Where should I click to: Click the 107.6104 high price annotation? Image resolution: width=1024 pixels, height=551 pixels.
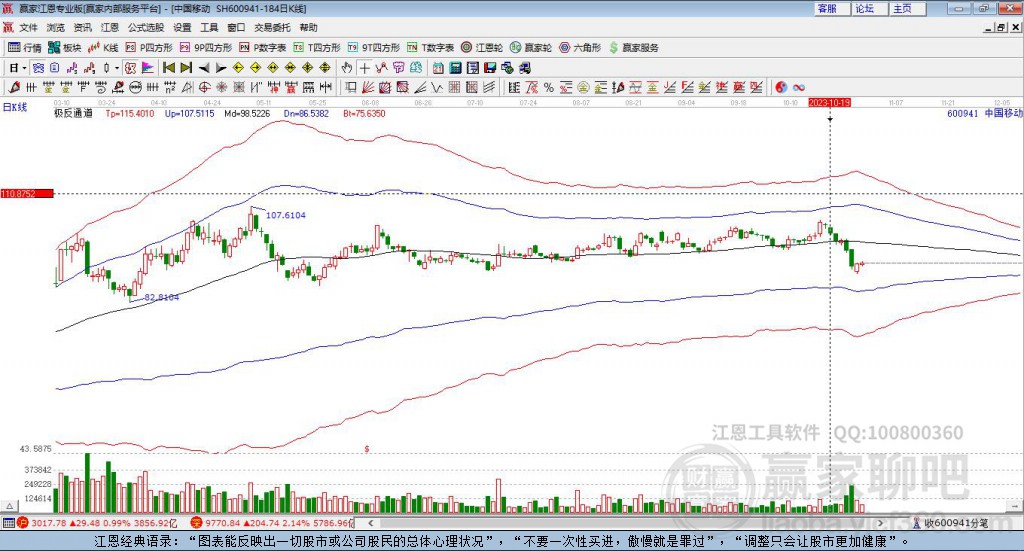[x=286, y=215]
